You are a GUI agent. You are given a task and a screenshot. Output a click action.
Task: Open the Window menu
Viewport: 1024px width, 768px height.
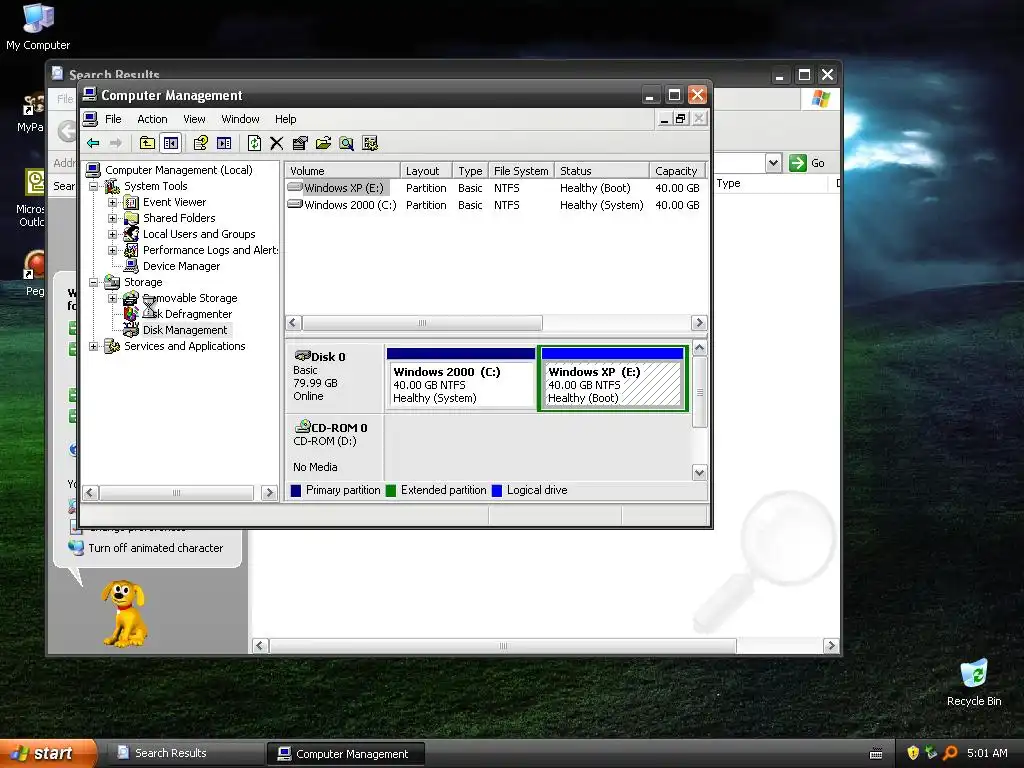(240, 119)
